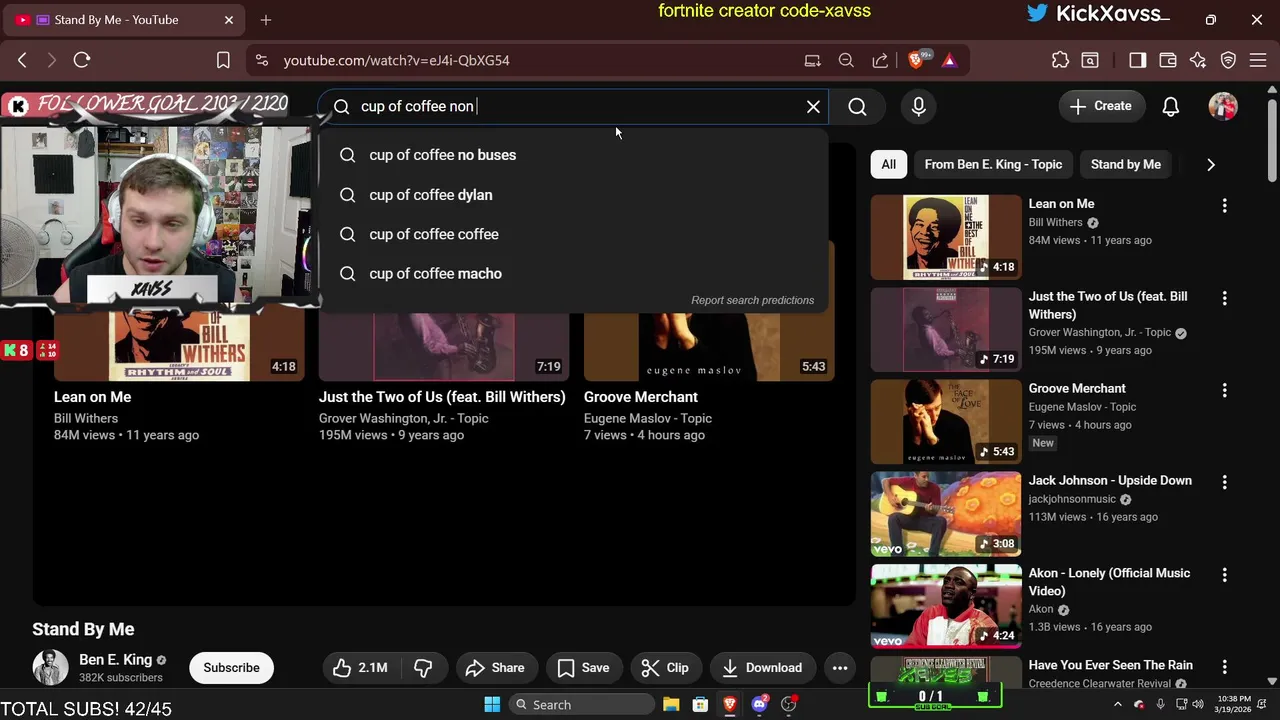1280x720 pixels.
Task: Open browser main hamburger menu
Action: click(x=1260, y=60)
